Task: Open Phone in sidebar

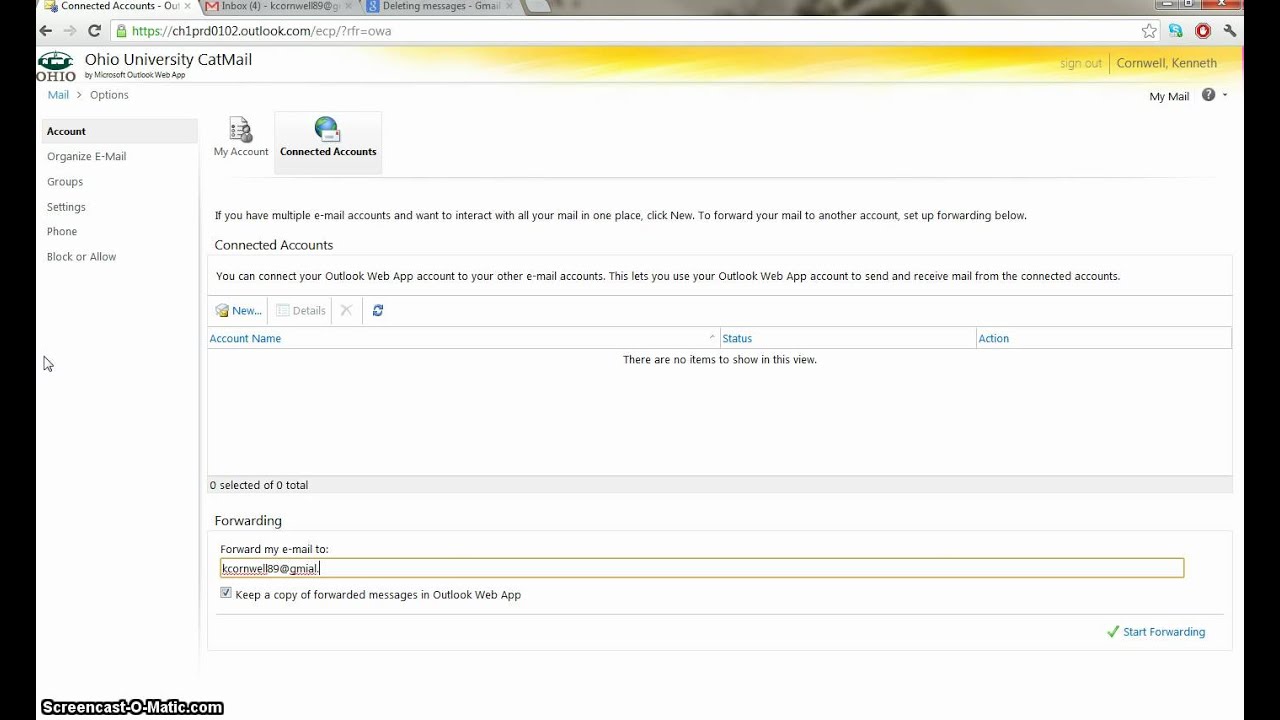Action: (x=62, y=231)
